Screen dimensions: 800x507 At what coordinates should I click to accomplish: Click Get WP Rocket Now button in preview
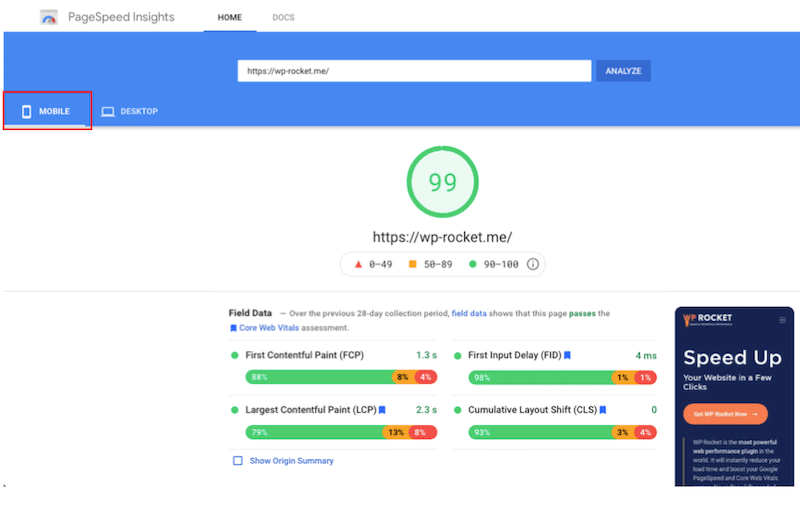point(725,414)
